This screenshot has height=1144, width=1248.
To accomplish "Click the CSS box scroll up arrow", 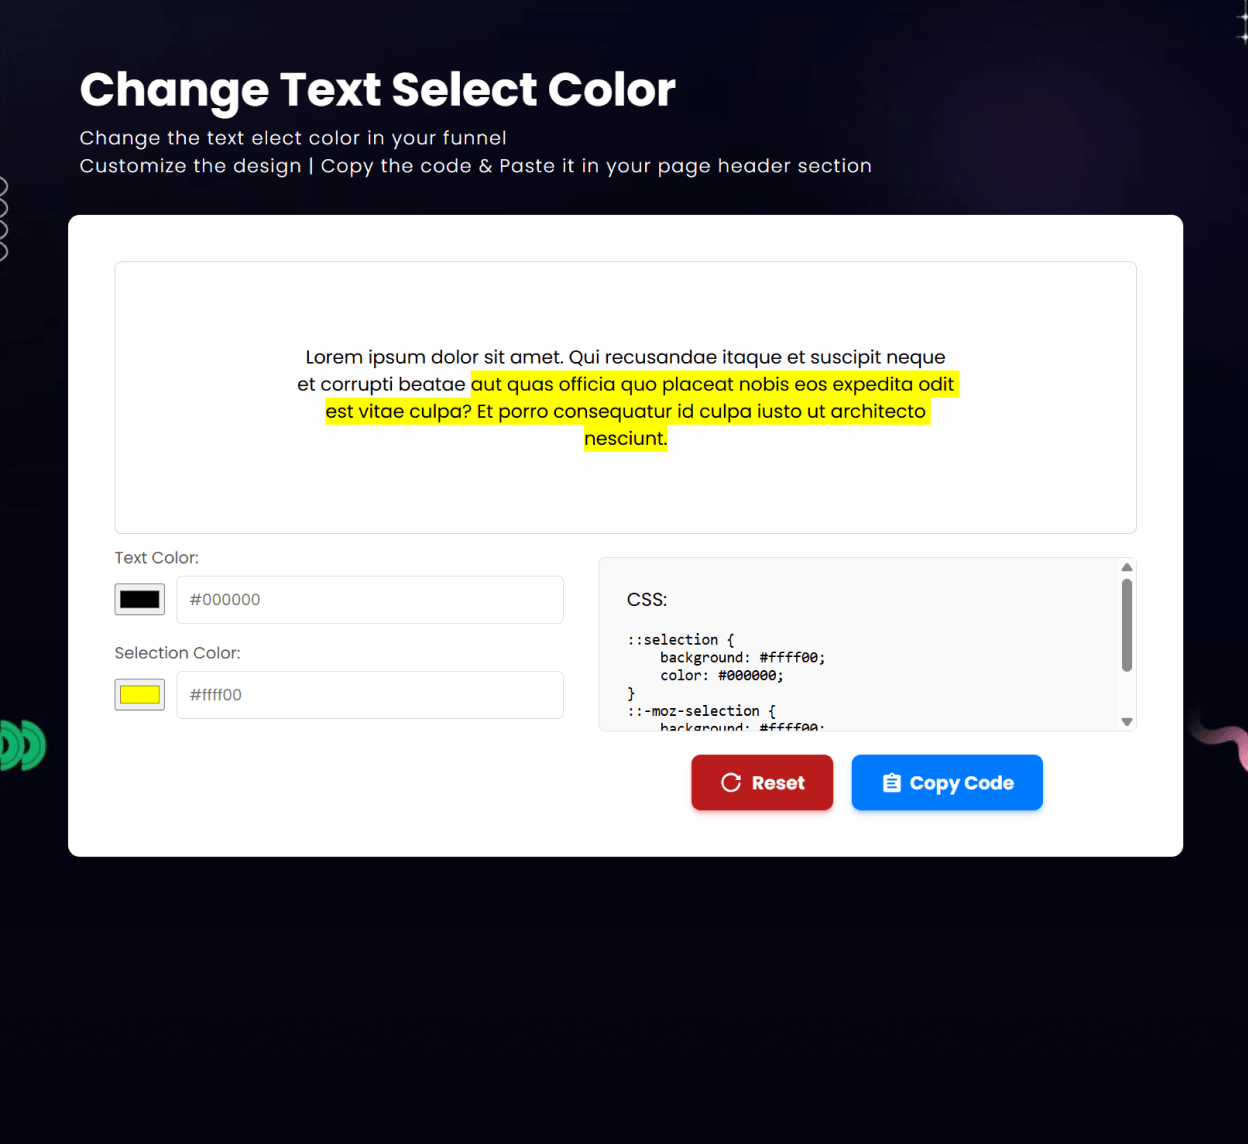I will (1127, 567).
